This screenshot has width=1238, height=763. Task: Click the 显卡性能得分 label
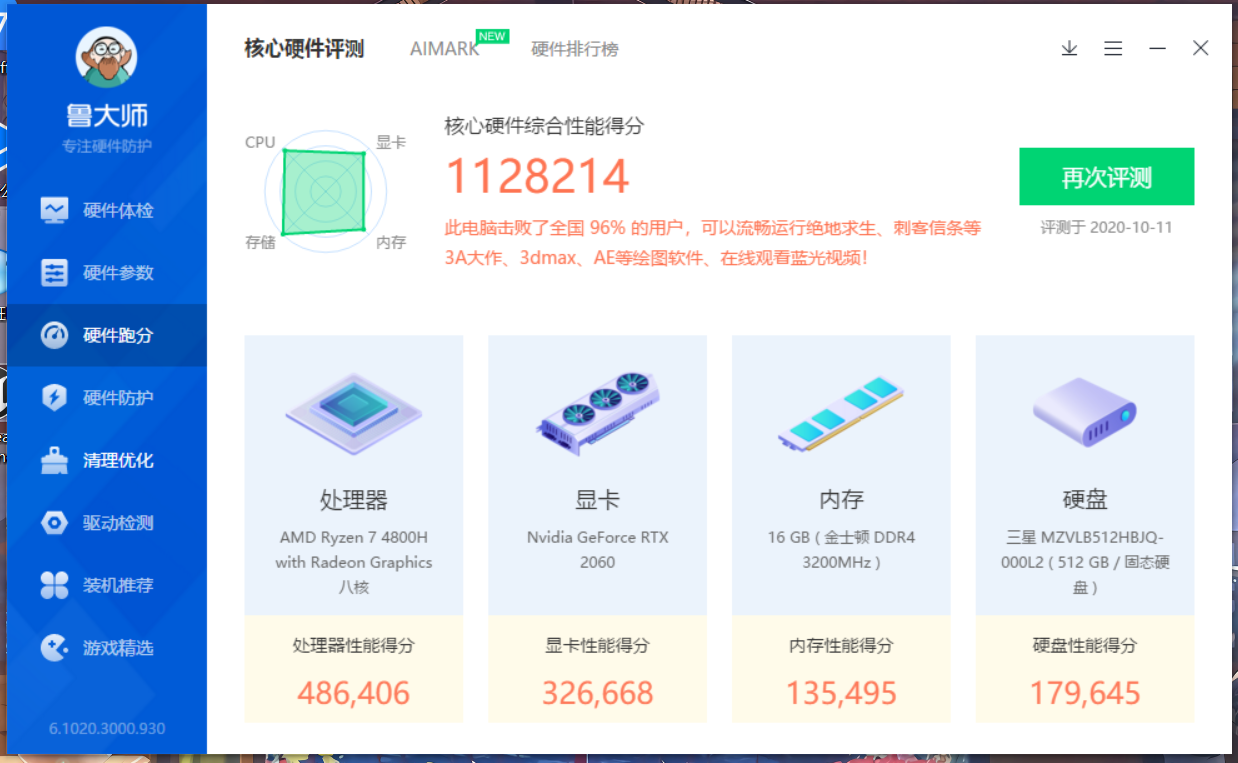598,646
